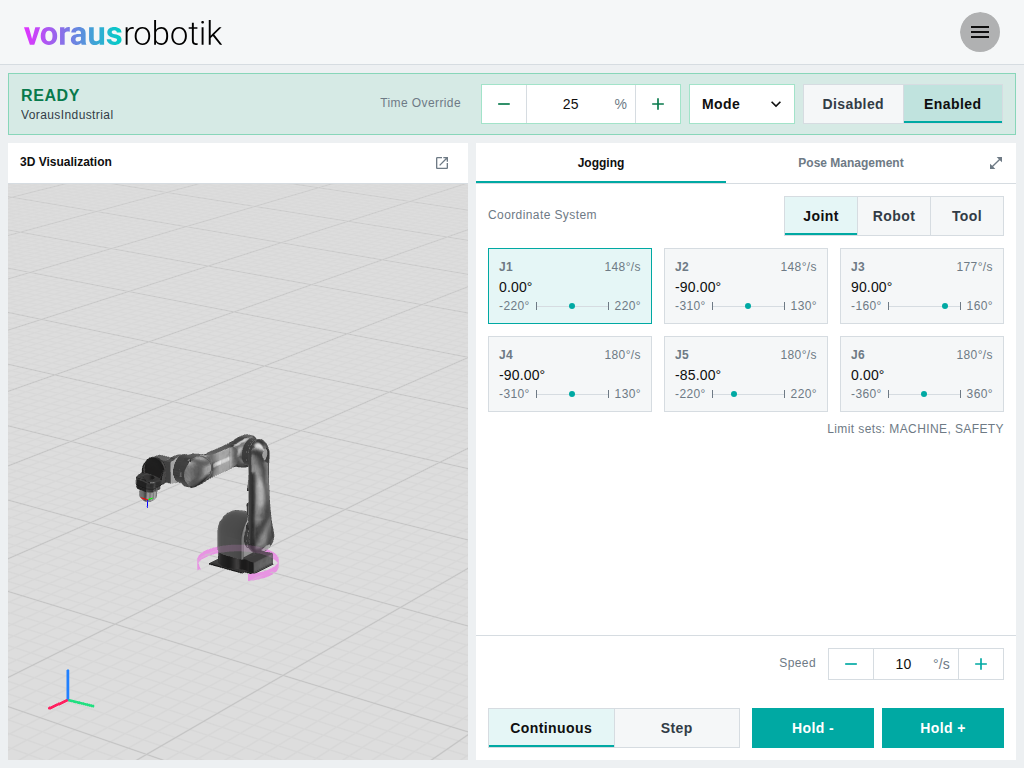Click the "VorausIndustrial" robot name
The image size is (1024, 768).
point(67,115)
